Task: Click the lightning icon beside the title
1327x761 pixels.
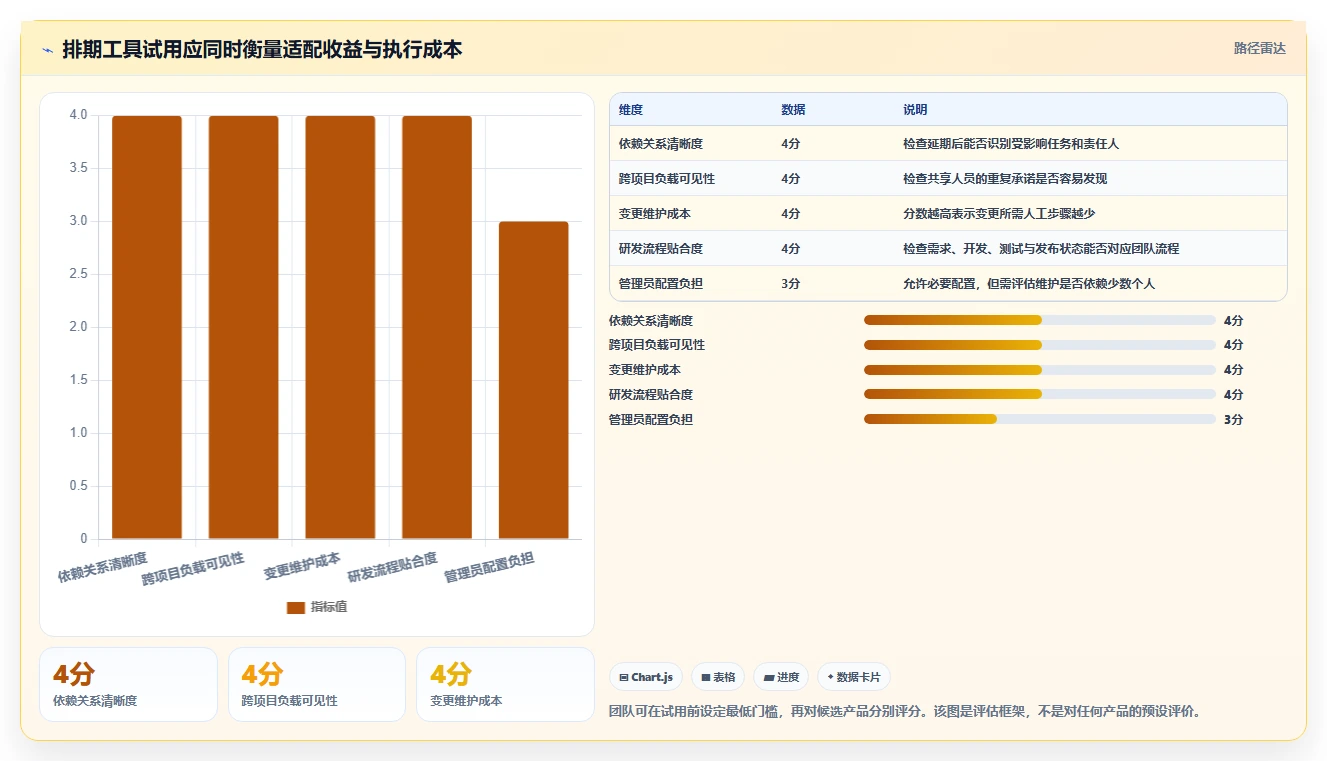Action: click(x=47, y=50)
